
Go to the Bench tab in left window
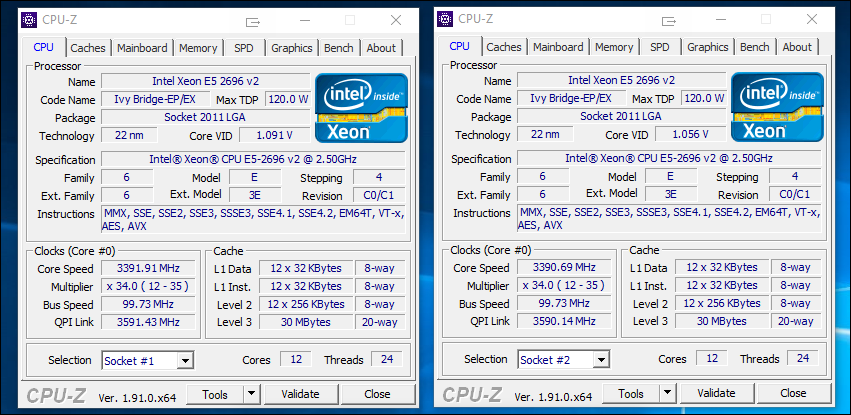tap(339, 48)
